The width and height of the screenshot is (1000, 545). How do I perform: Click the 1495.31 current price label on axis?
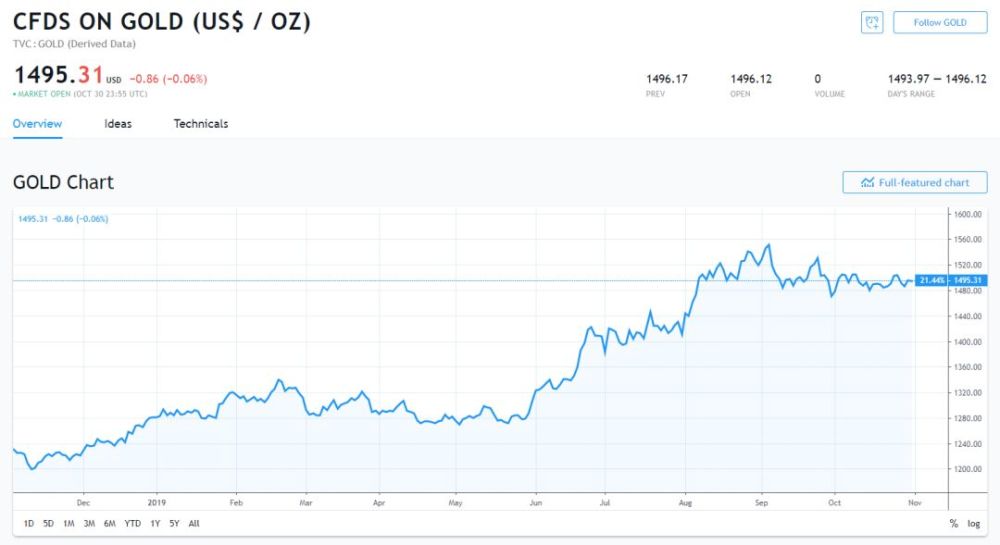click(x=968, y=280)
